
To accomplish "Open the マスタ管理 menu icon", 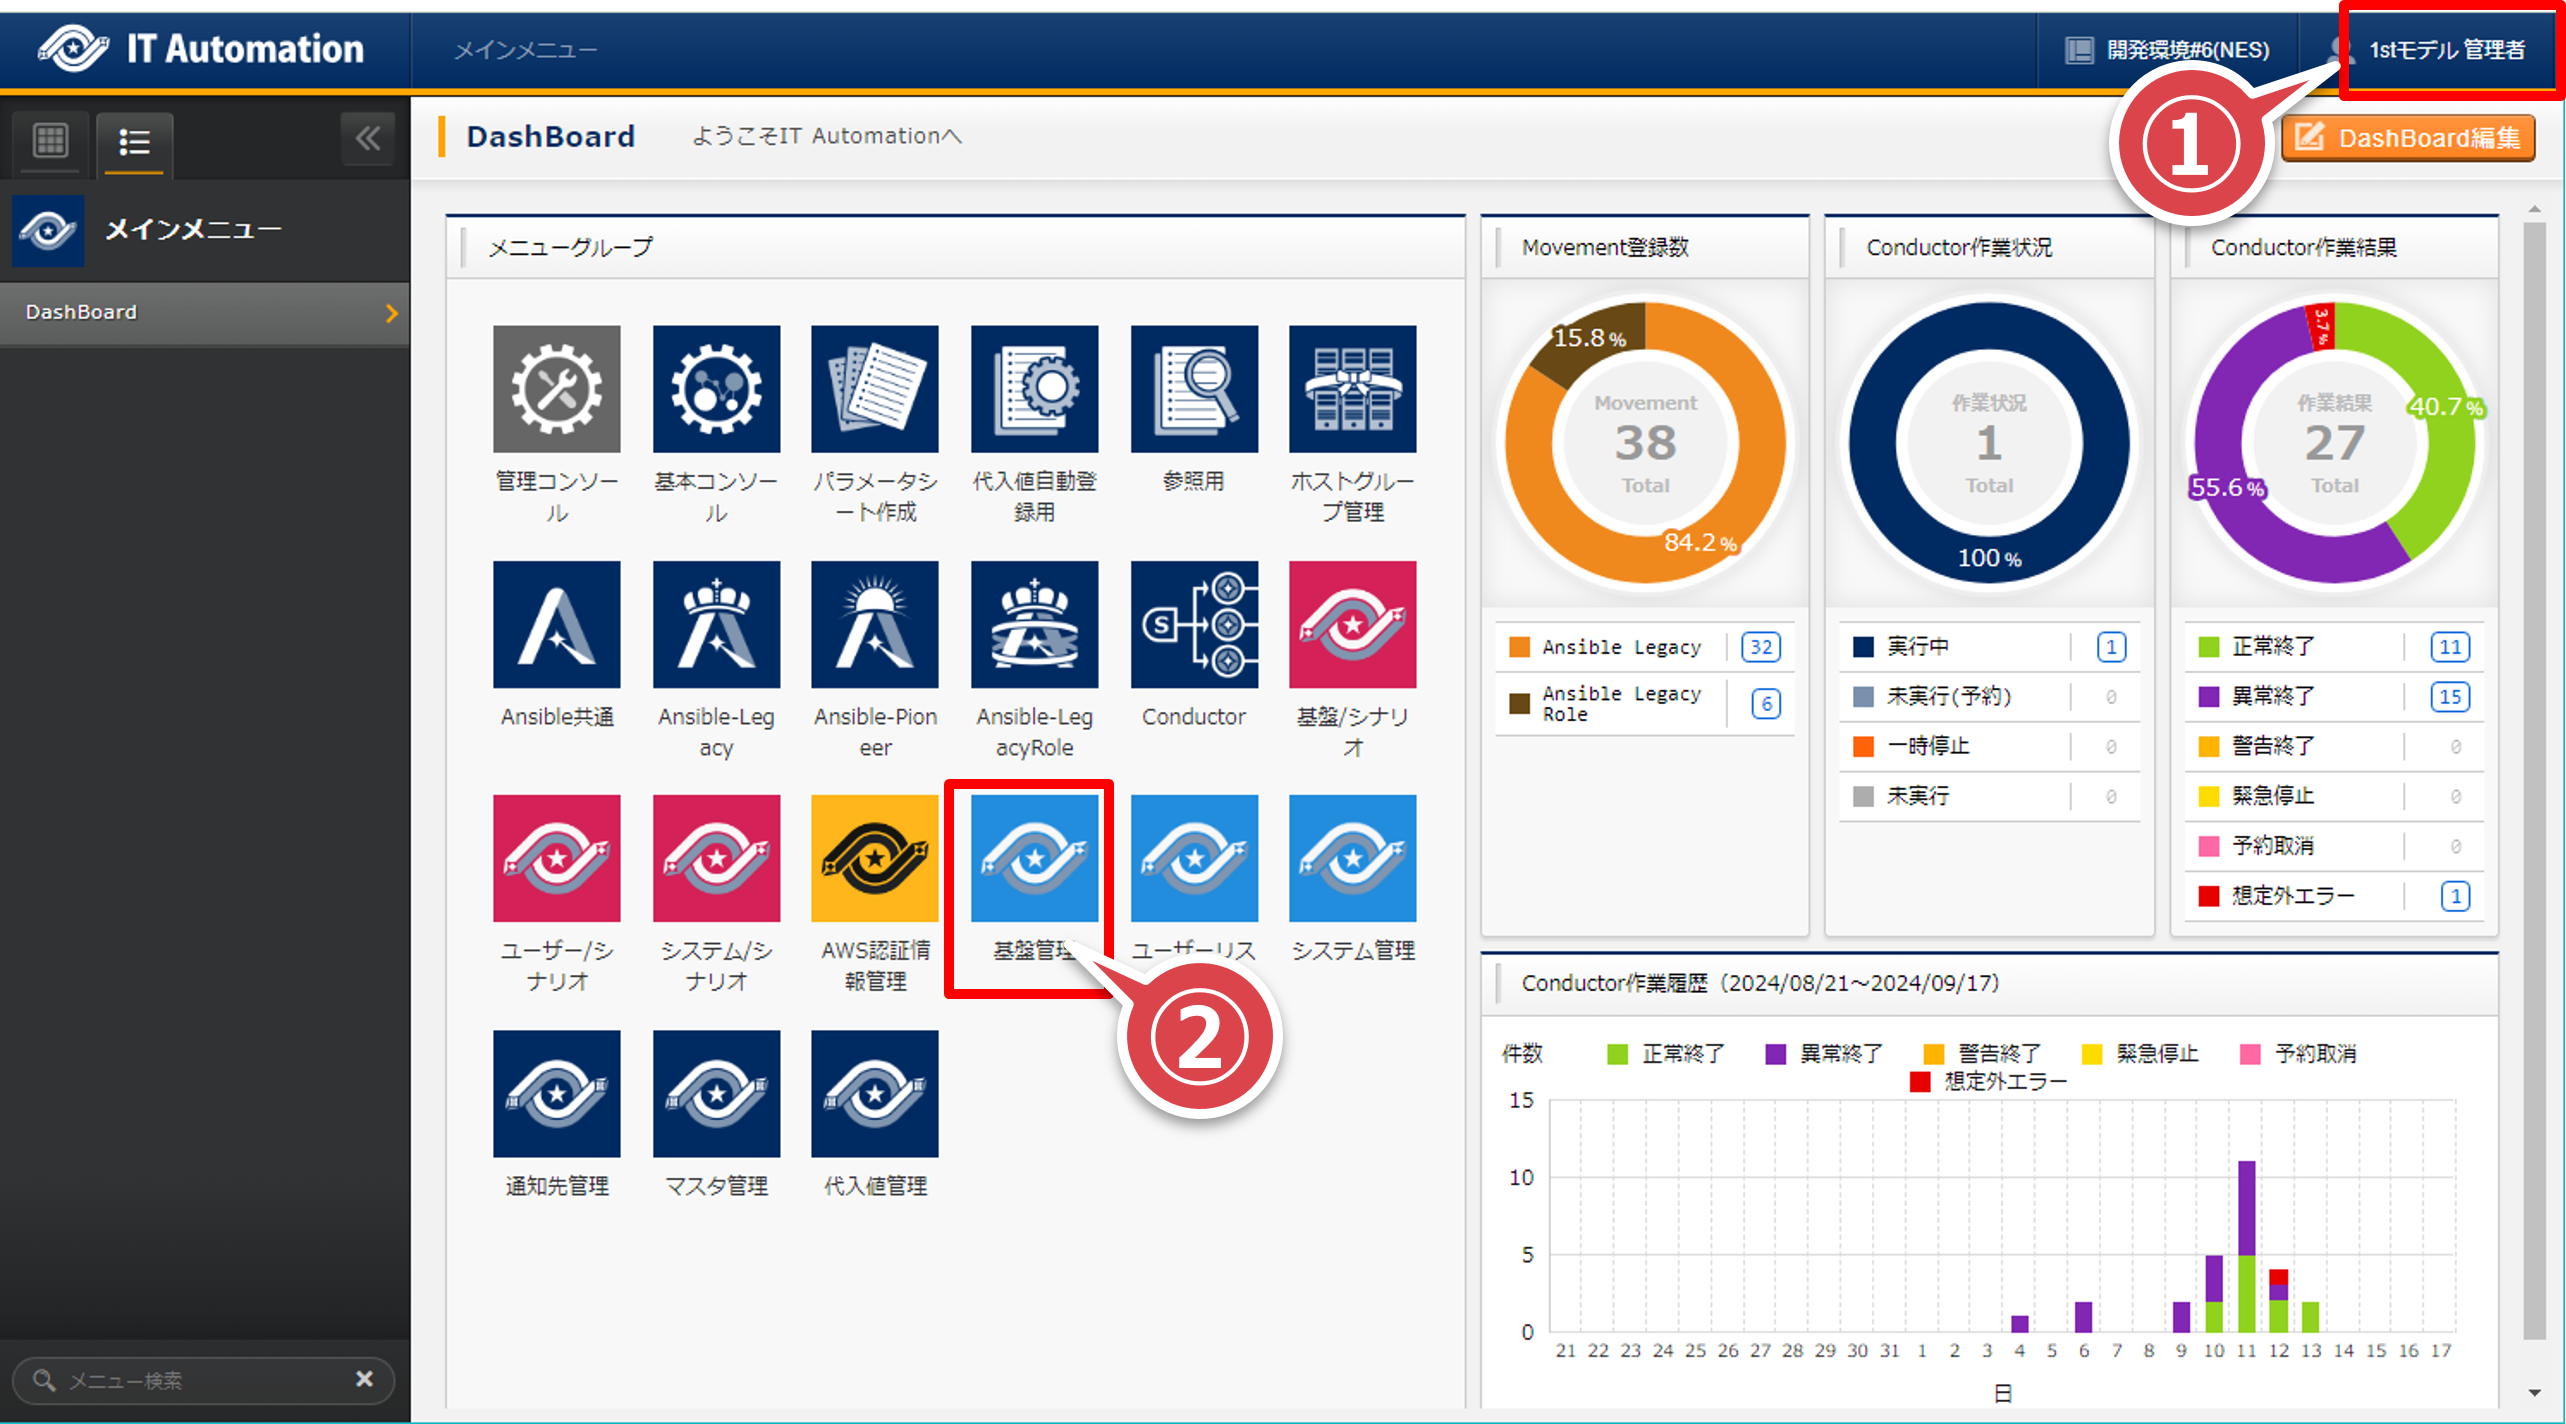I will pos(716,1093).
